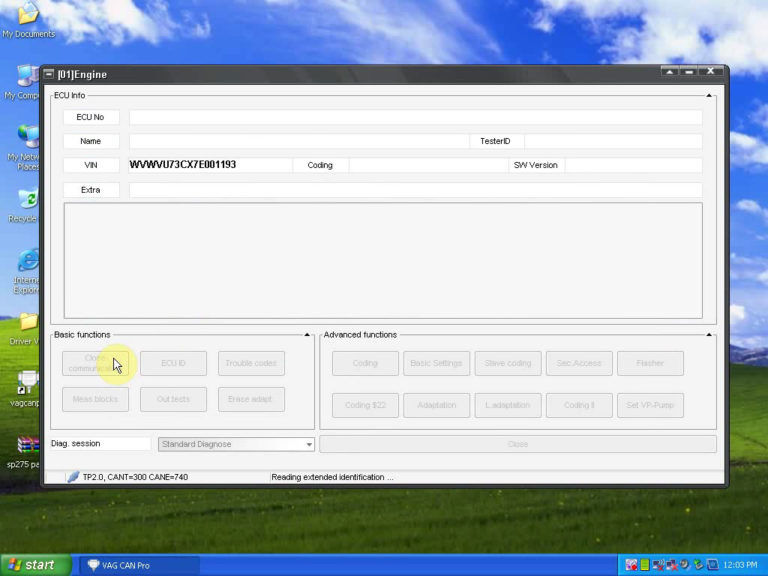Click the Close communication button
The width and height of the screenshot is (768, 576).
pos(96,363)
